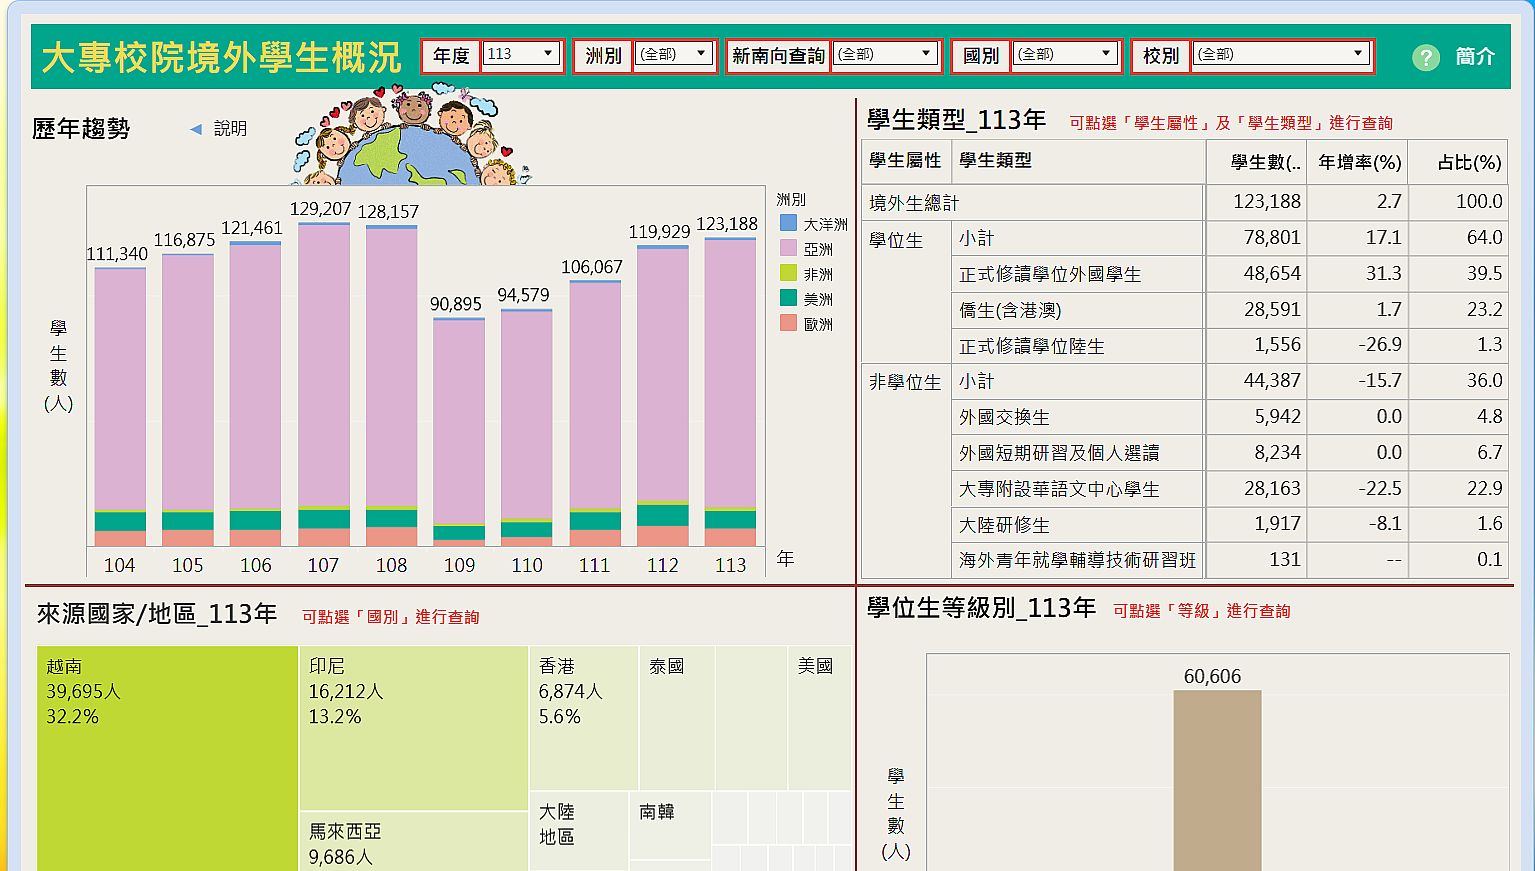Select the 亞洲 legend color swatch
This screenshot has height=871, width=1535.
[788, 248]
